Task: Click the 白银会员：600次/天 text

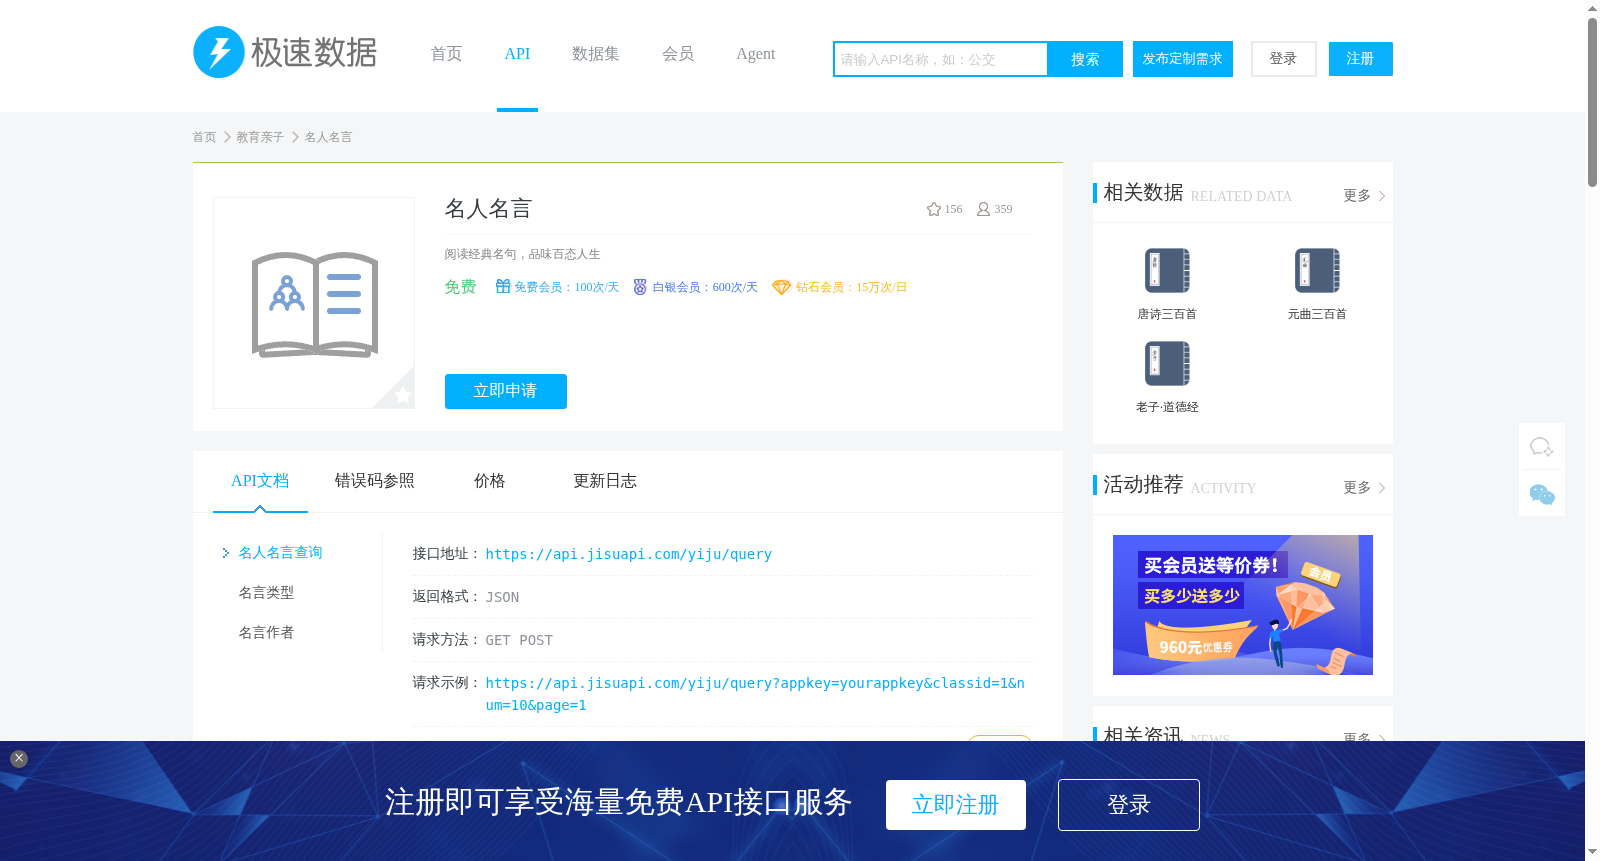Action: pyautogui.click(x=705, y=287)
